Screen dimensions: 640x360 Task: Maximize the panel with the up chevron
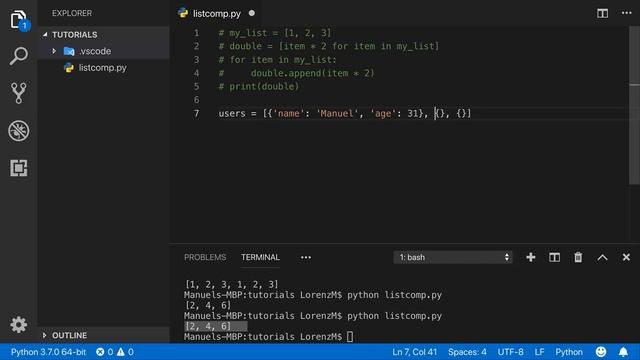click(x=602, y=258)
